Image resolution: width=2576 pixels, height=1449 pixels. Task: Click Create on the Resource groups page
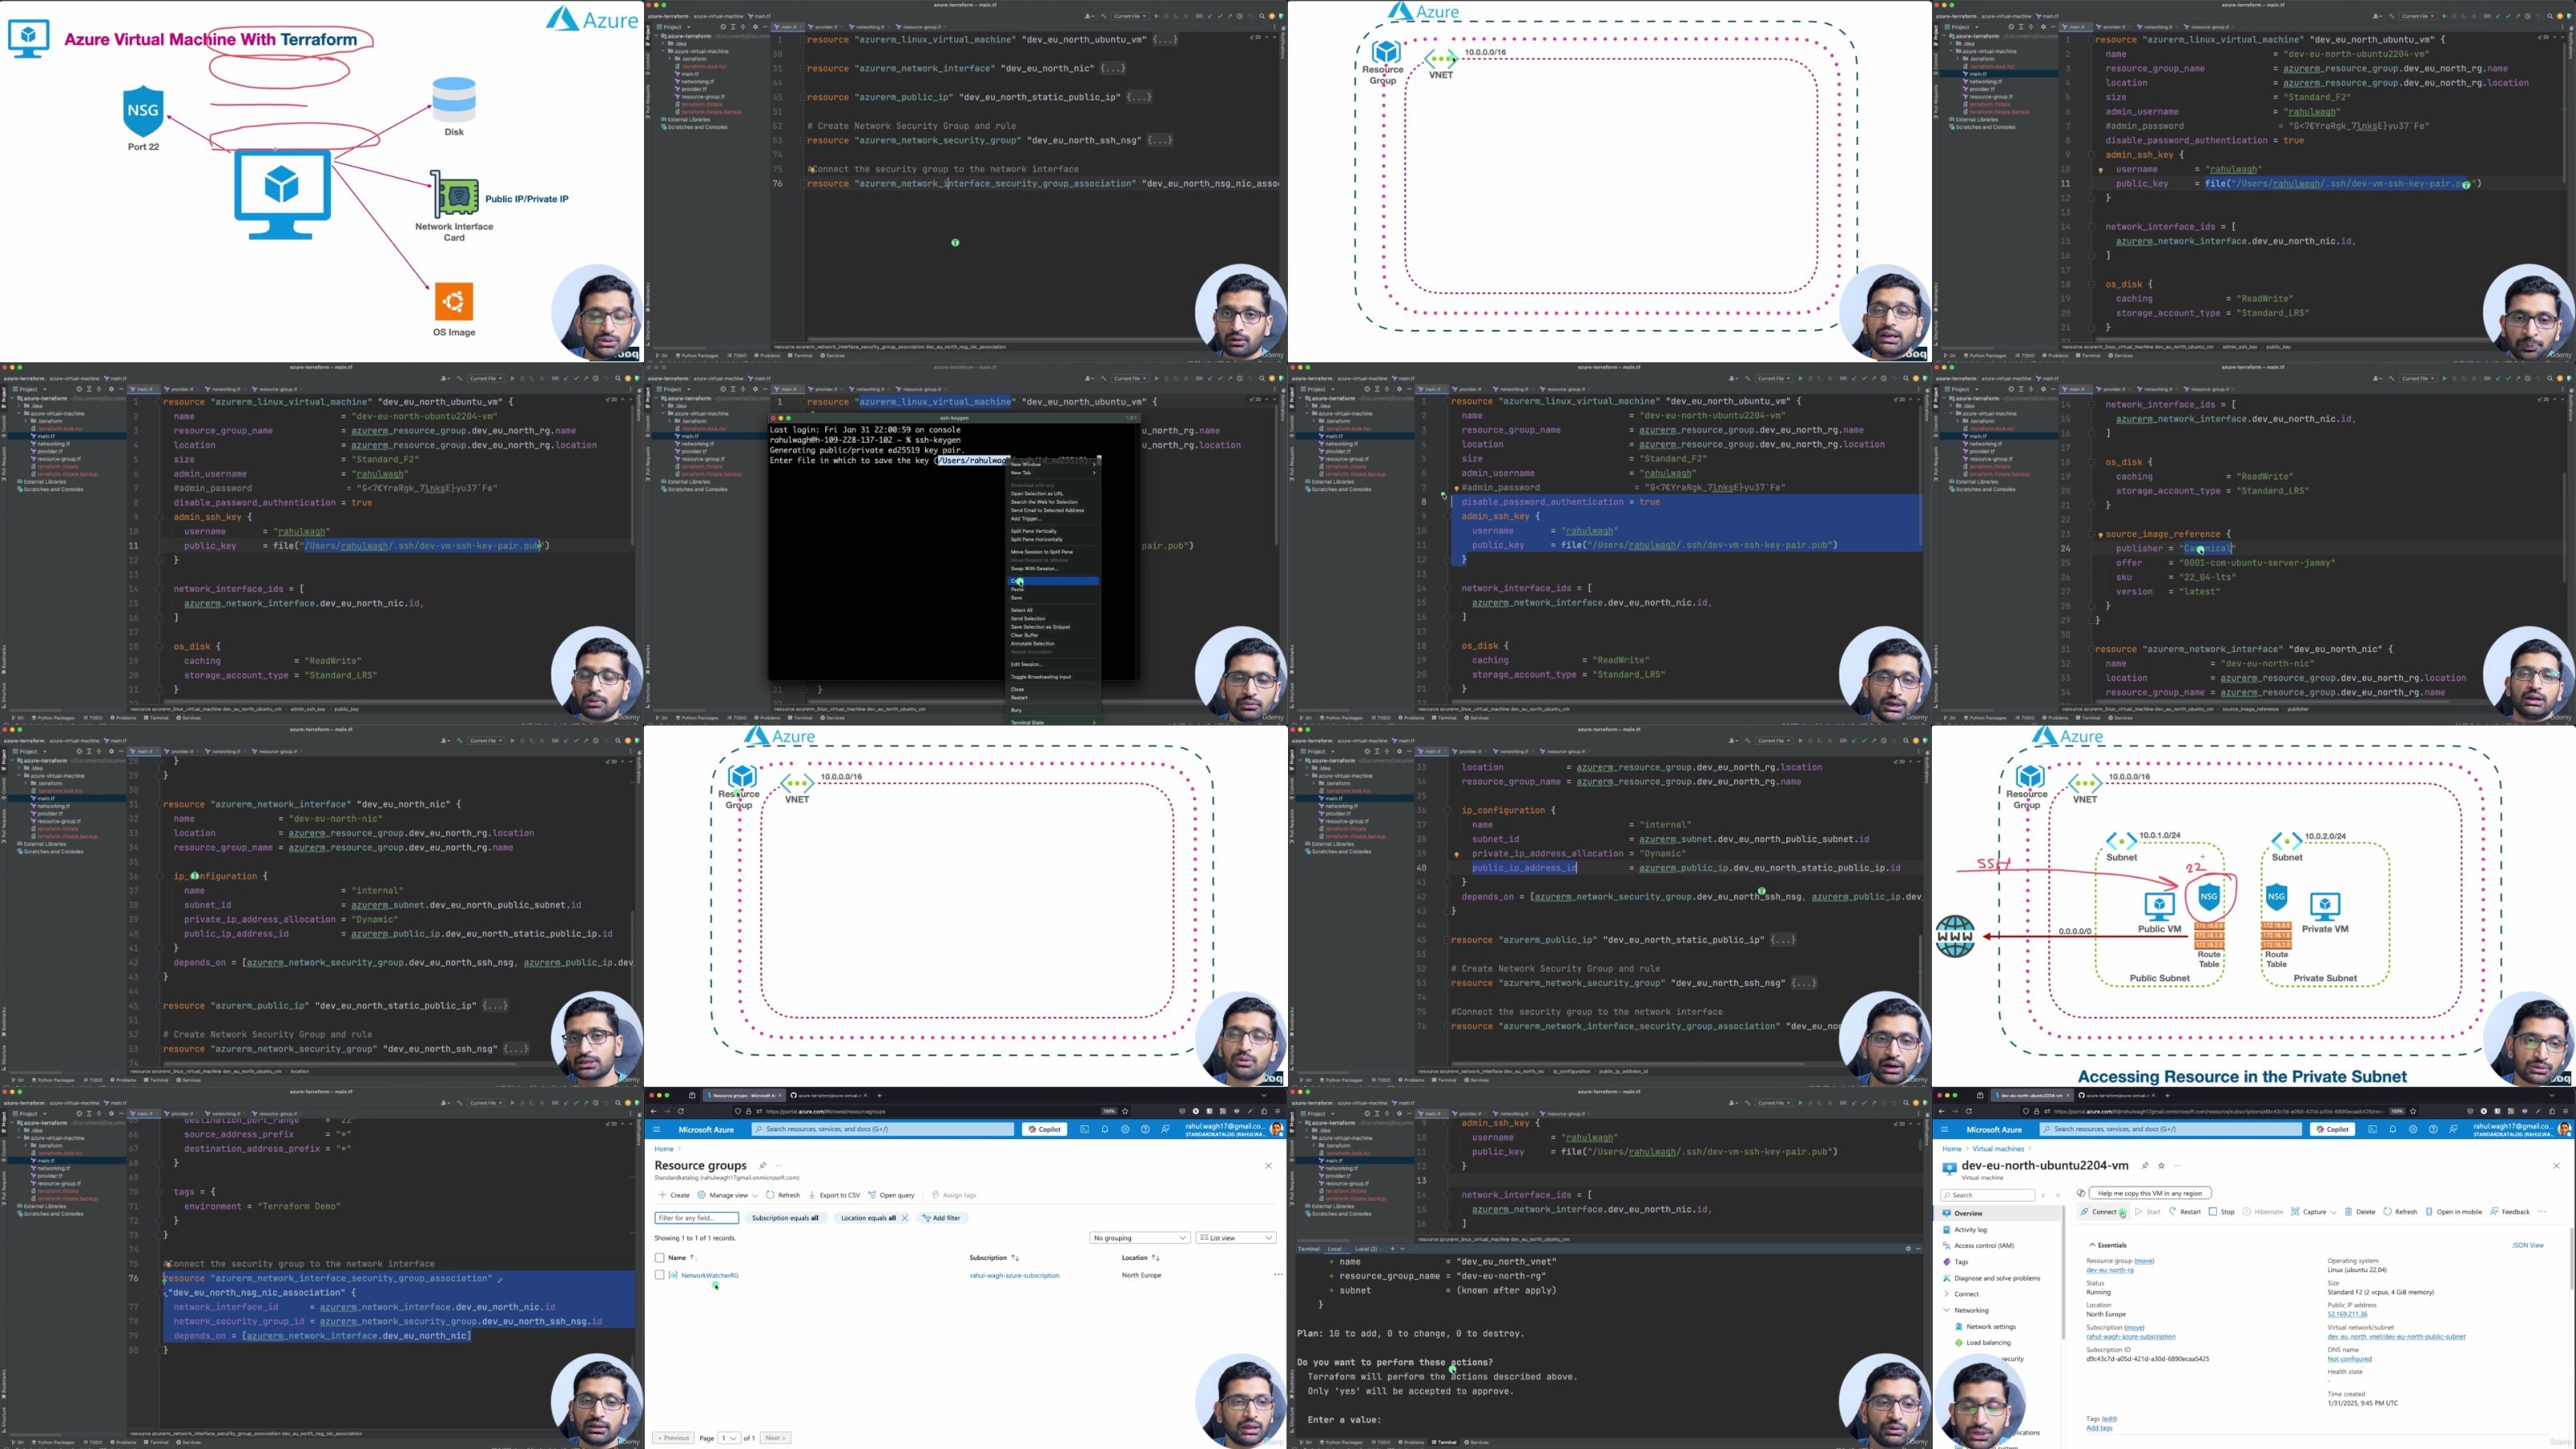[674, 1195]
